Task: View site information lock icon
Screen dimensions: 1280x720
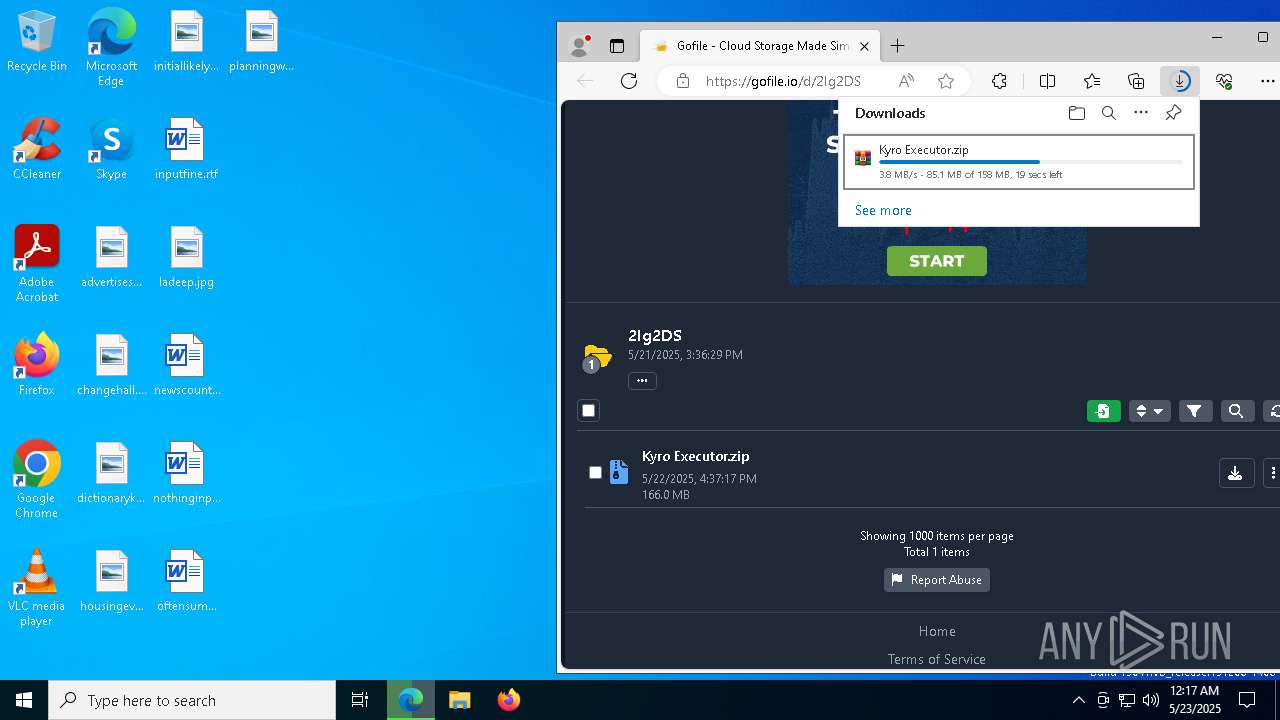Action: click(683, 81)
